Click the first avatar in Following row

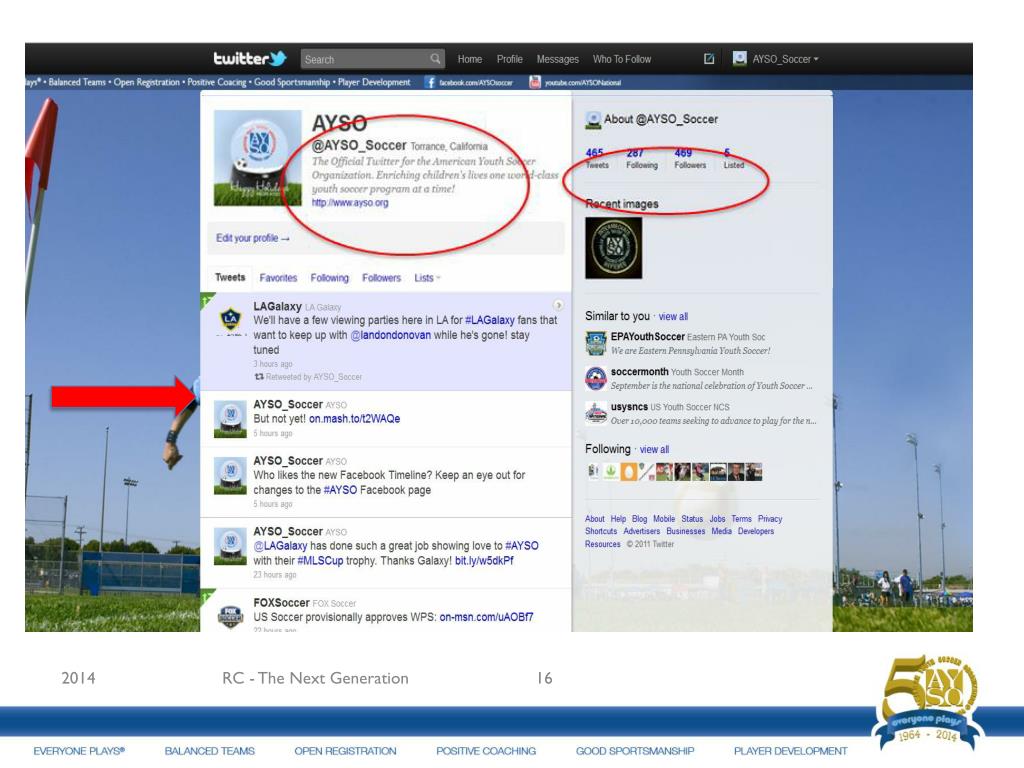[593, 472]
